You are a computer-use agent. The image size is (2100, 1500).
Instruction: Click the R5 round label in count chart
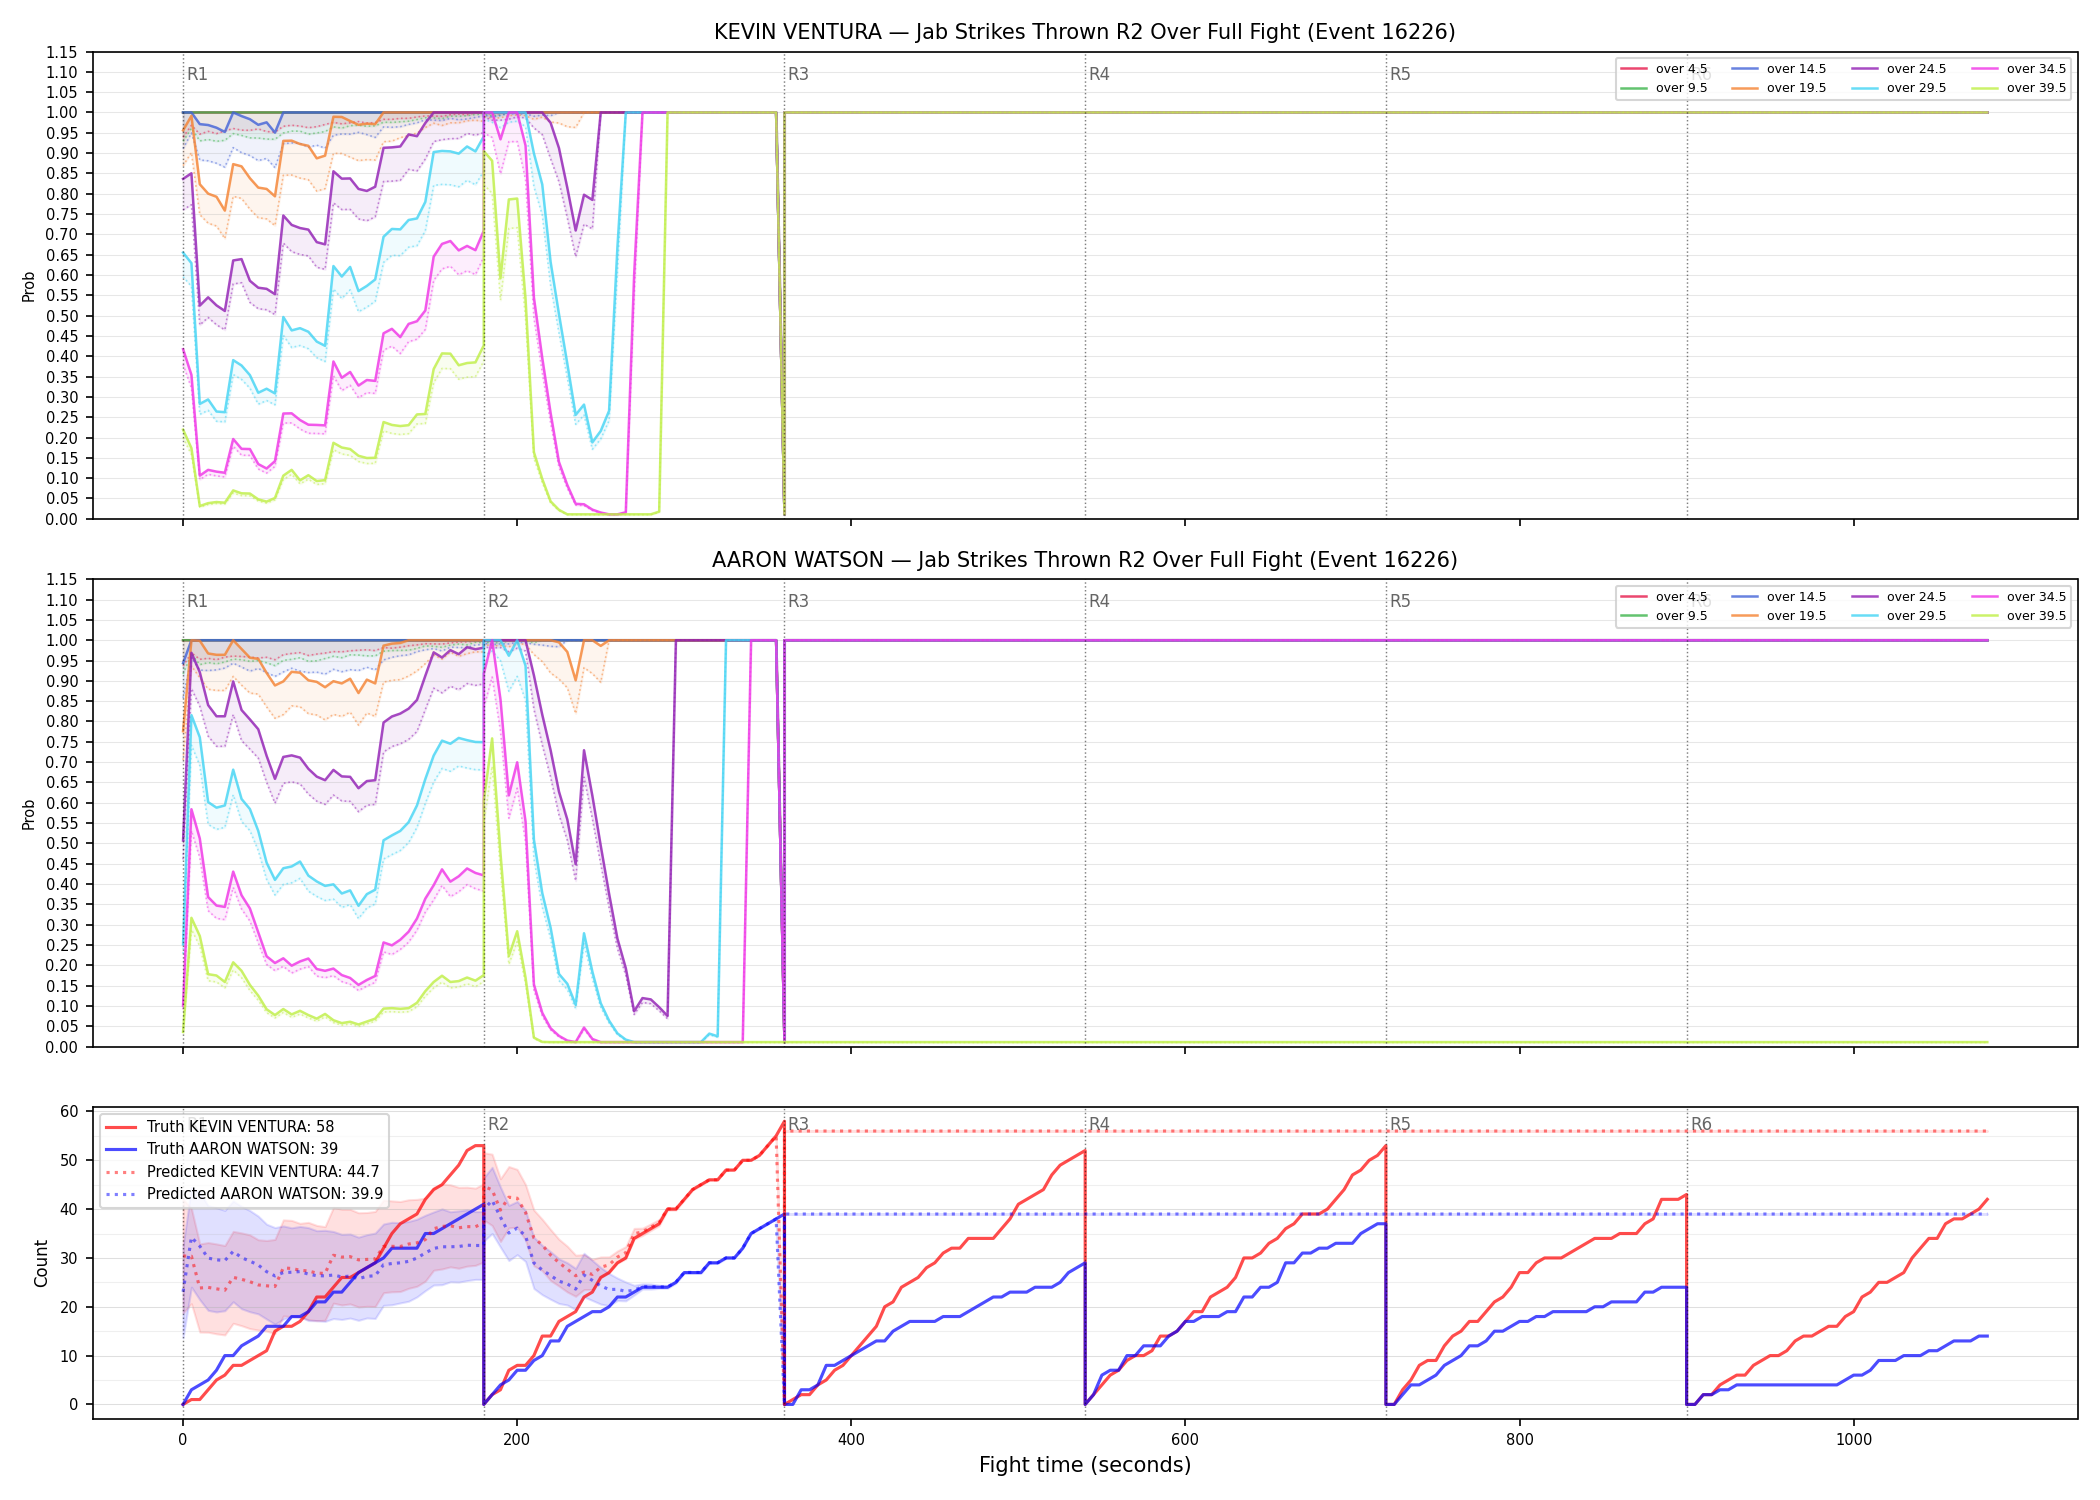pyautogui.click(x=1400, y=1124)
